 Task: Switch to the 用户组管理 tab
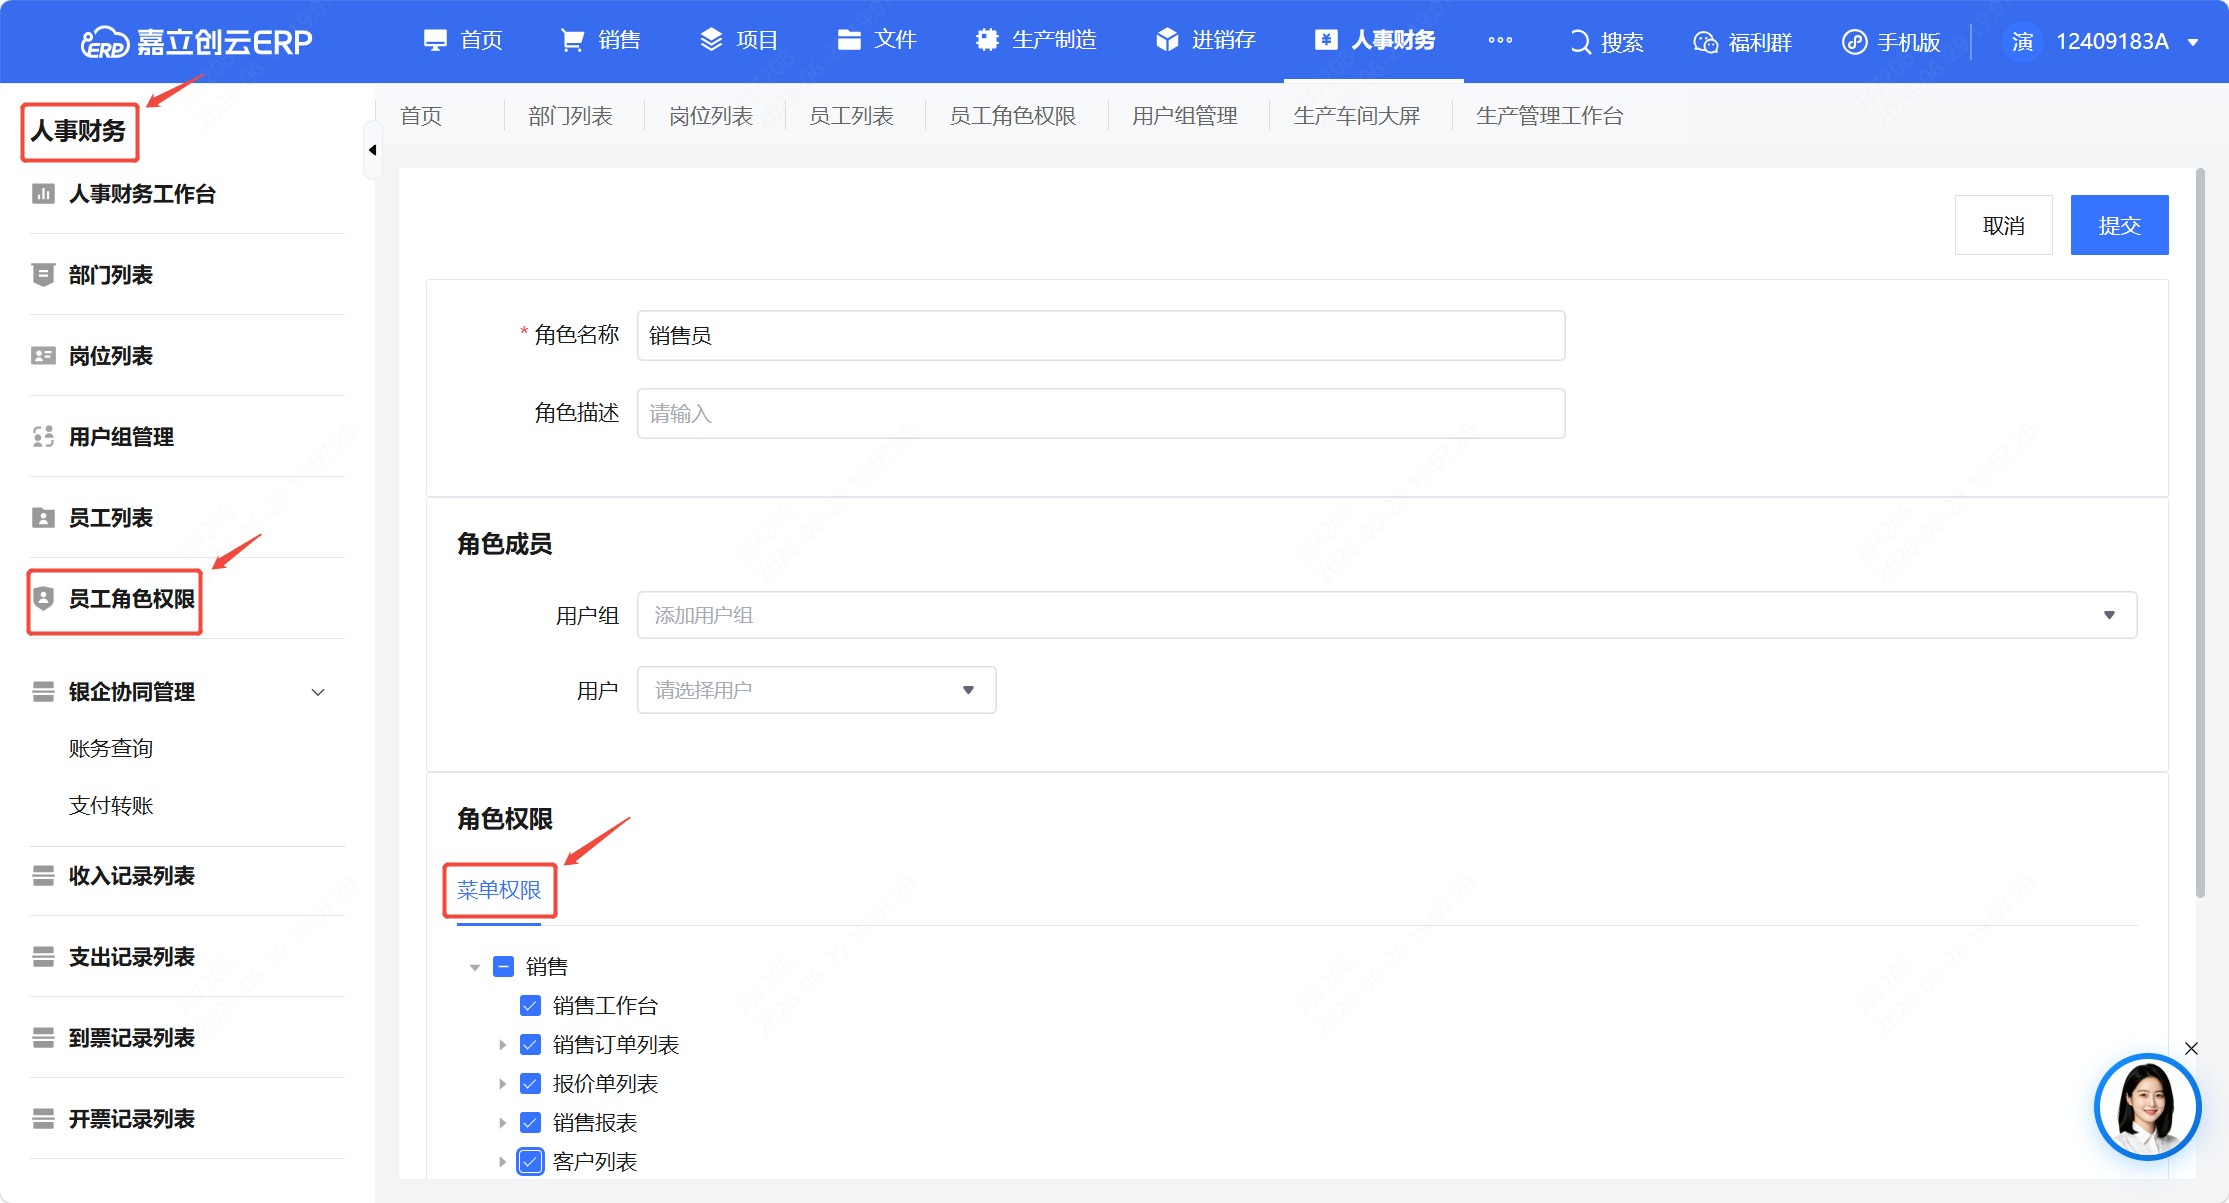[x=1185, y=116]
